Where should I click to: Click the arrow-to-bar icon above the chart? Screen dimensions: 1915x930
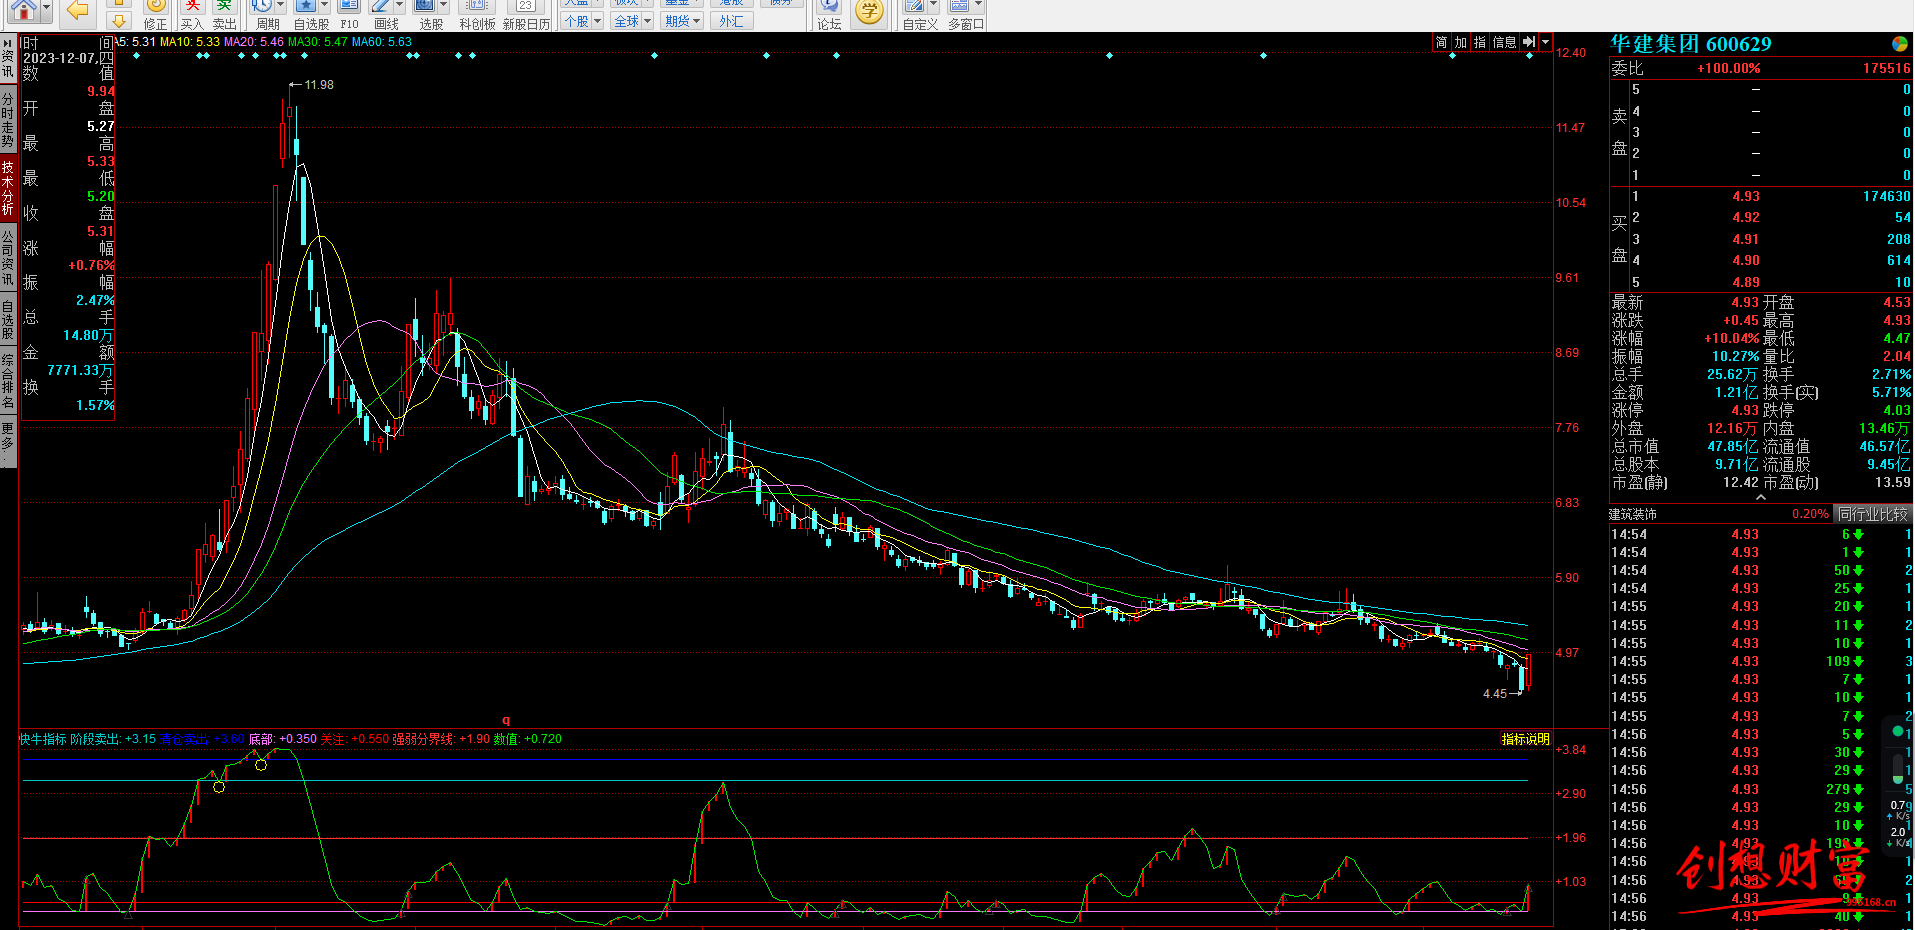tap(1529, 42)
